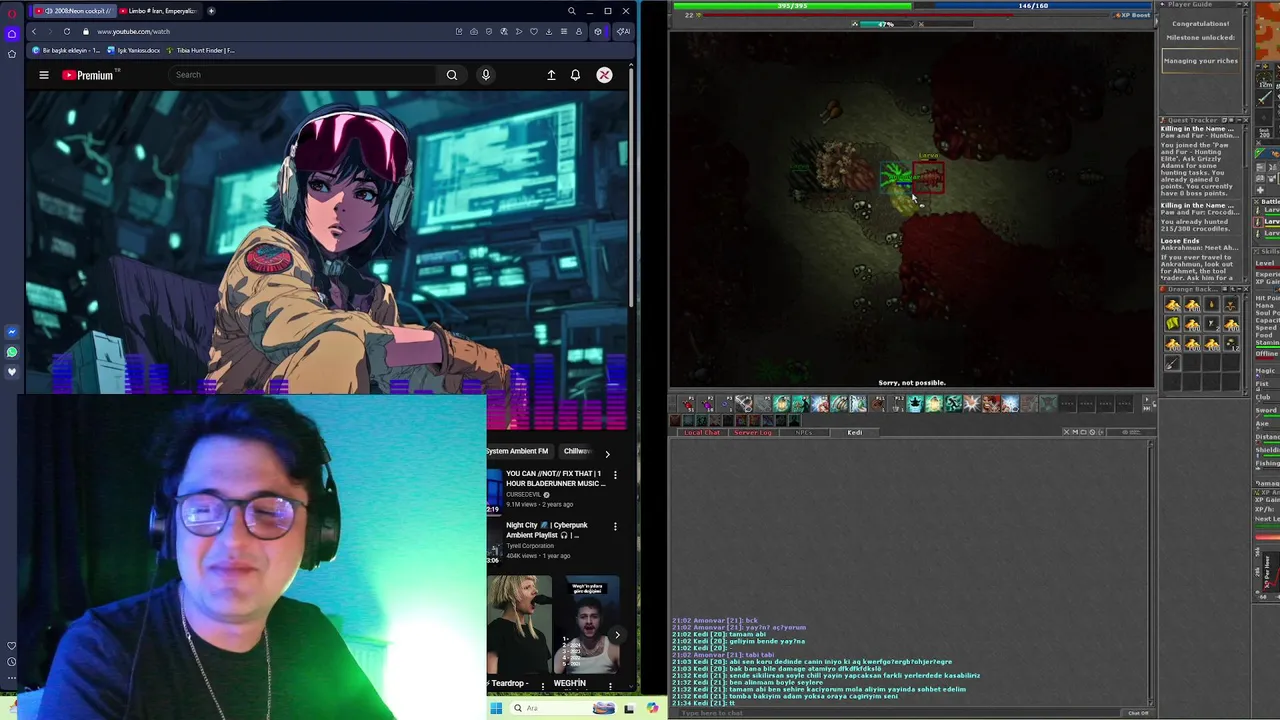Select the green item in backpack
Screen dimensions: 1280x720
coord(1172,324)
